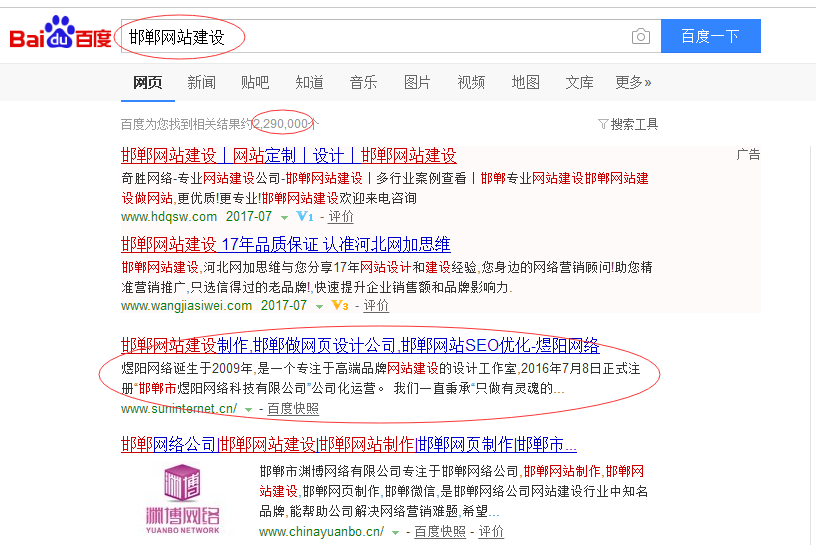
Task: Click the V3 credibility badge for wangjiasiwei.com
Action: (x=340, y=306)
